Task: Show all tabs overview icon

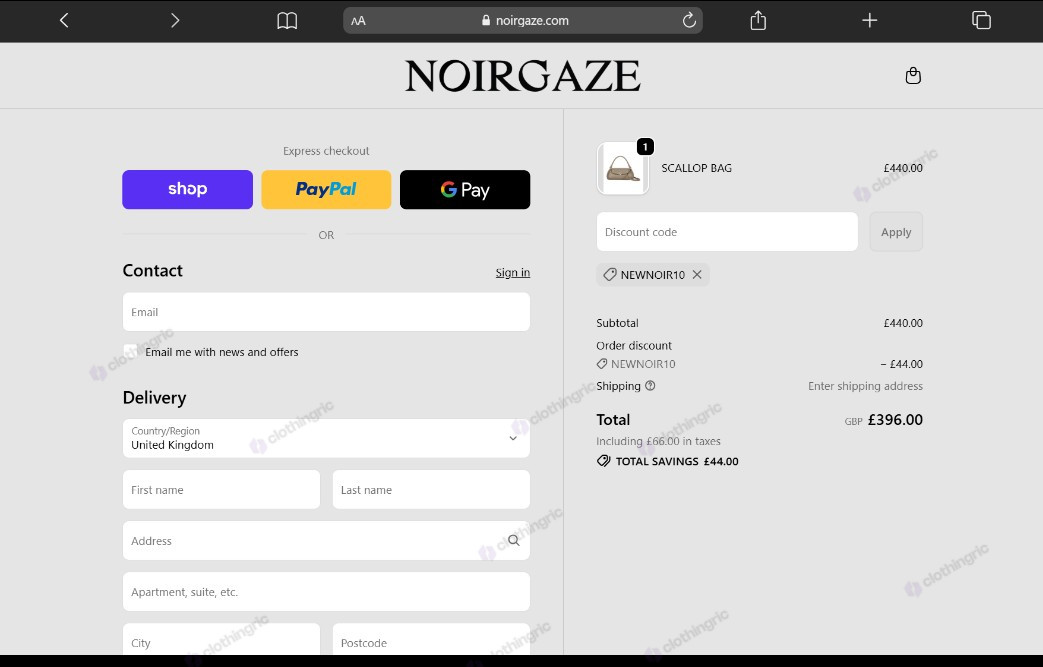Action: tap(981, 20)
